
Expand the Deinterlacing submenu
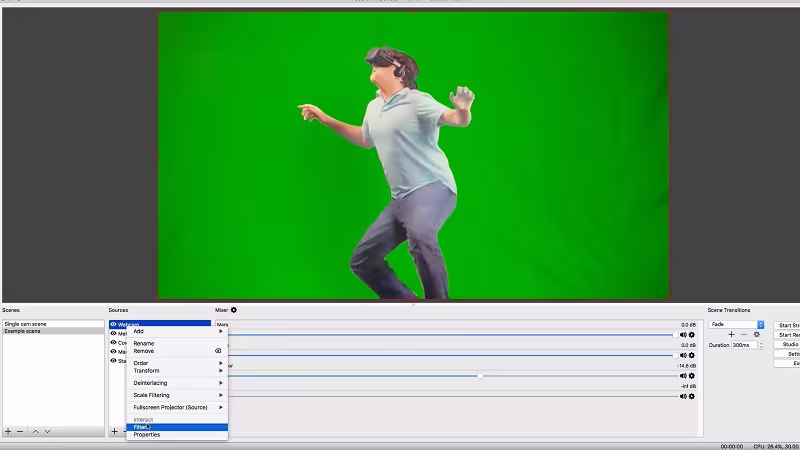pos(177,383)
